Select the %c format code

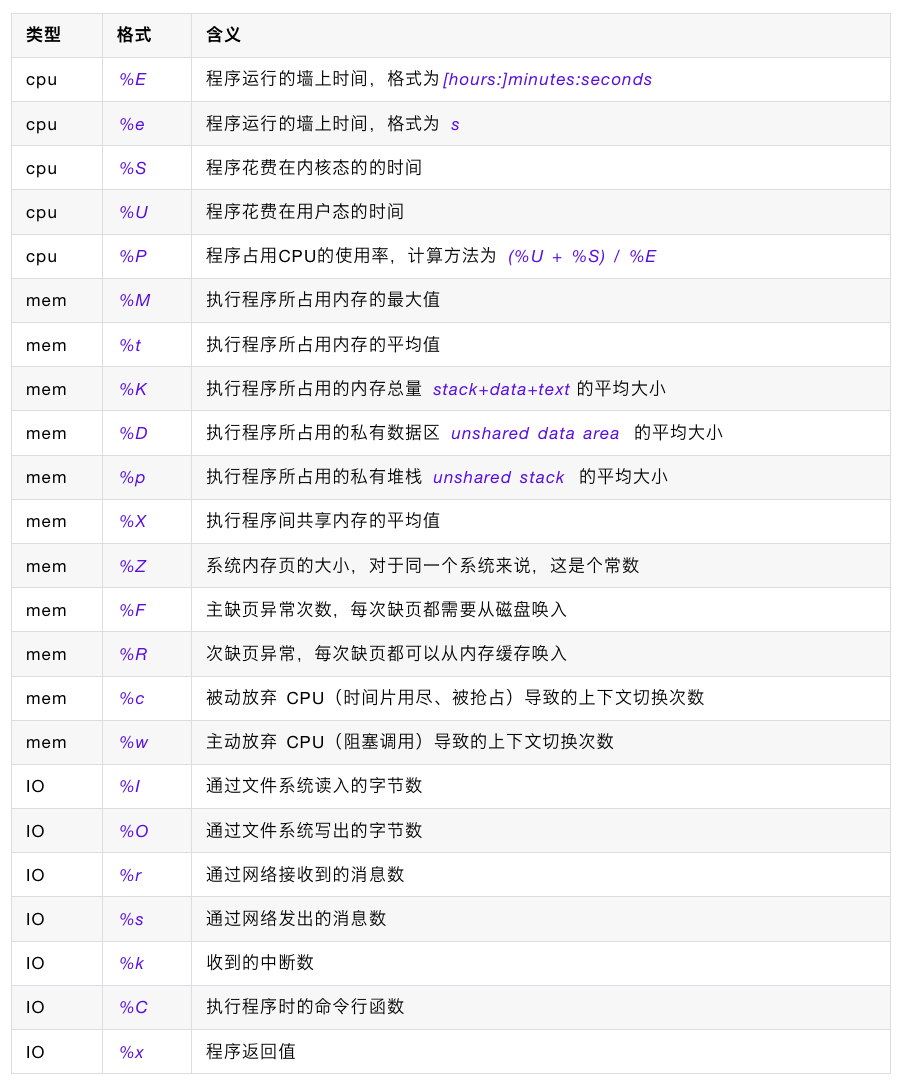pyautogui.click(x=132, y=698)
